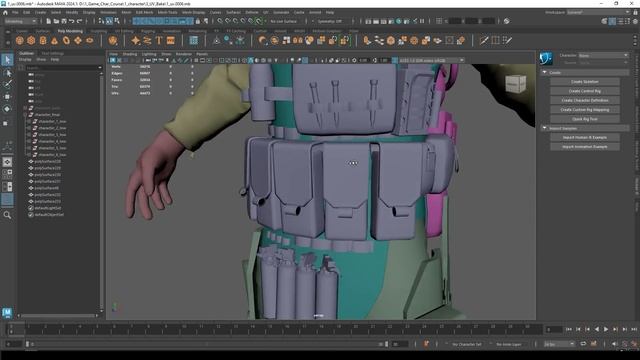Toggle select by object type mode

(109, 21)
